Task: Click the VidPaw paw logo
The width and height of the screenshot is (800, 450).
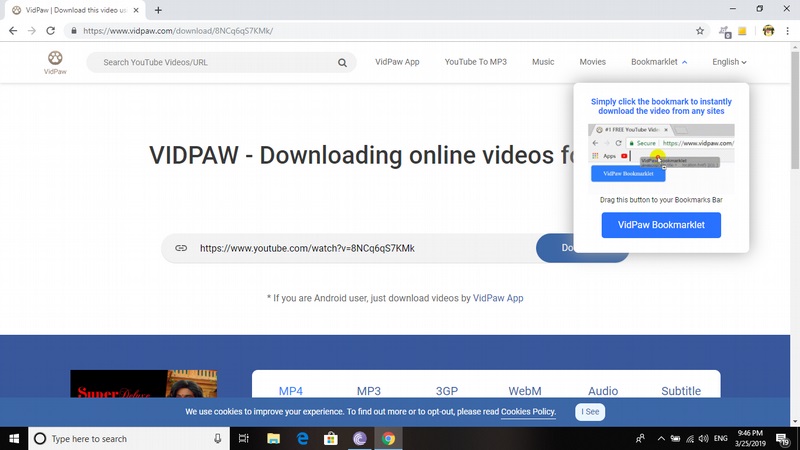Action: tap(55, 62)
